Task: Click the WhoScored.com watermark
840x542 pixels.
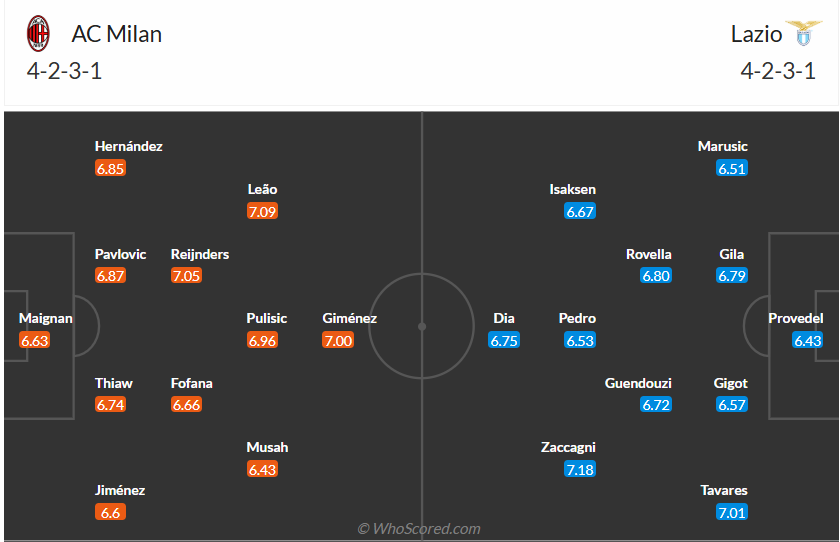Action: click(x=419, y=529)
